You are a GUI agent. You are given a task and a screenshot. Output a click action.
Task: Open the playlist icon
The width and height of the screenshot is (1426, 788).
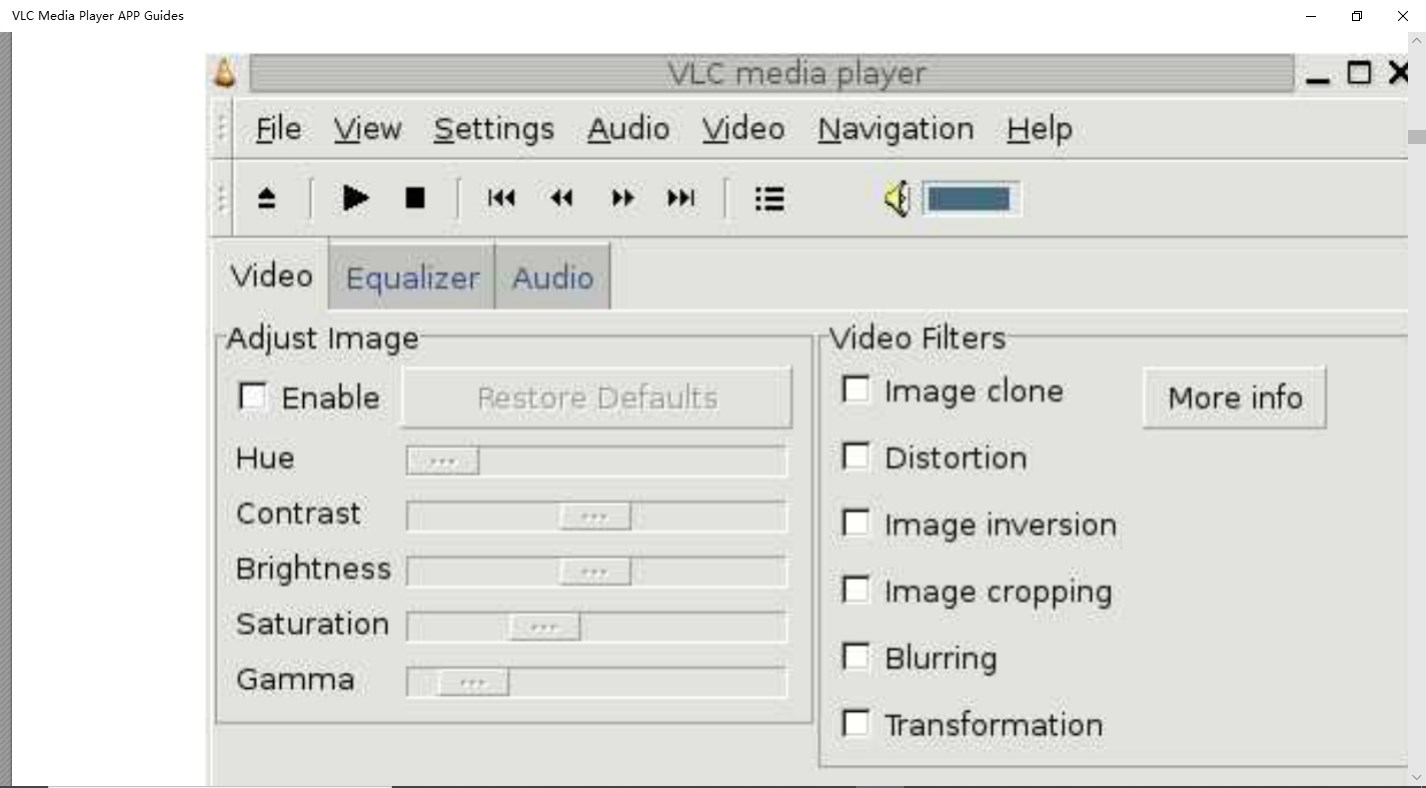tap(769, 199)
